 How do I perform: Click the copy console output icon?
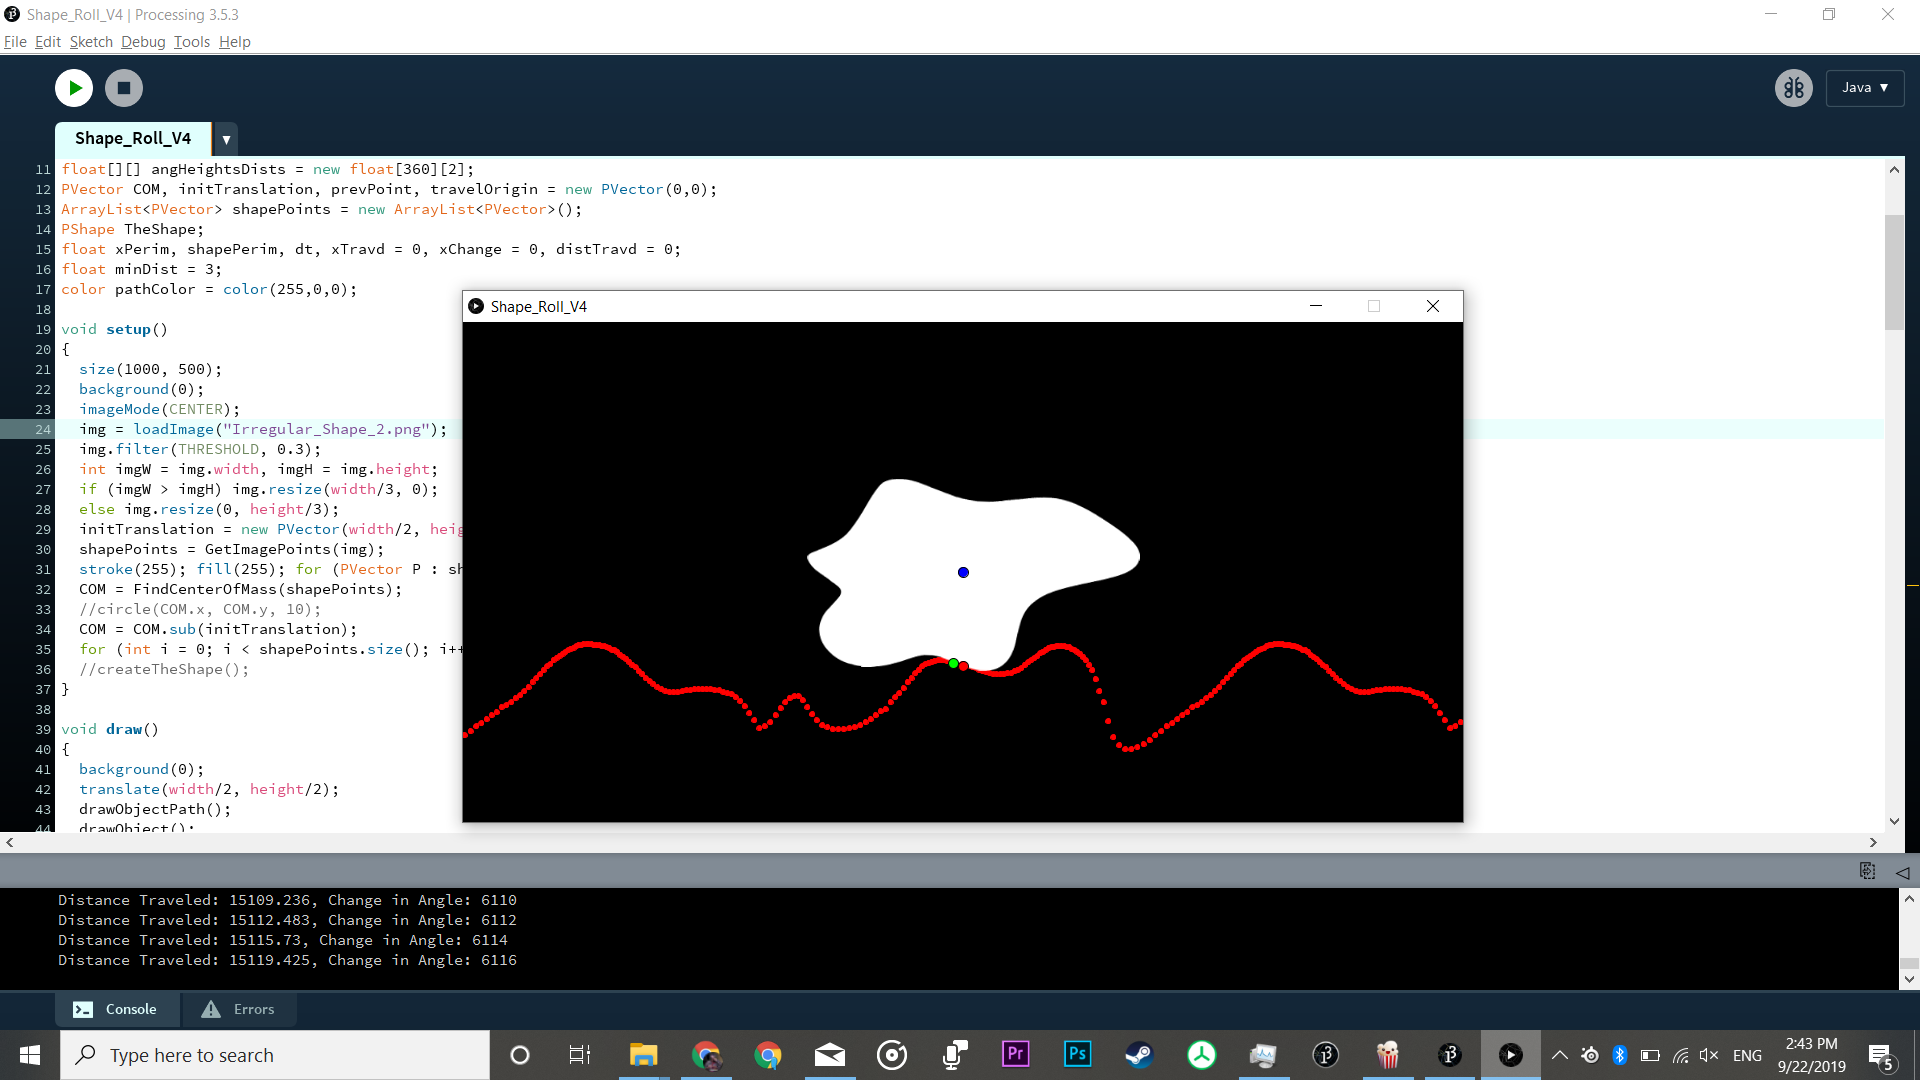coord(1867,871)
